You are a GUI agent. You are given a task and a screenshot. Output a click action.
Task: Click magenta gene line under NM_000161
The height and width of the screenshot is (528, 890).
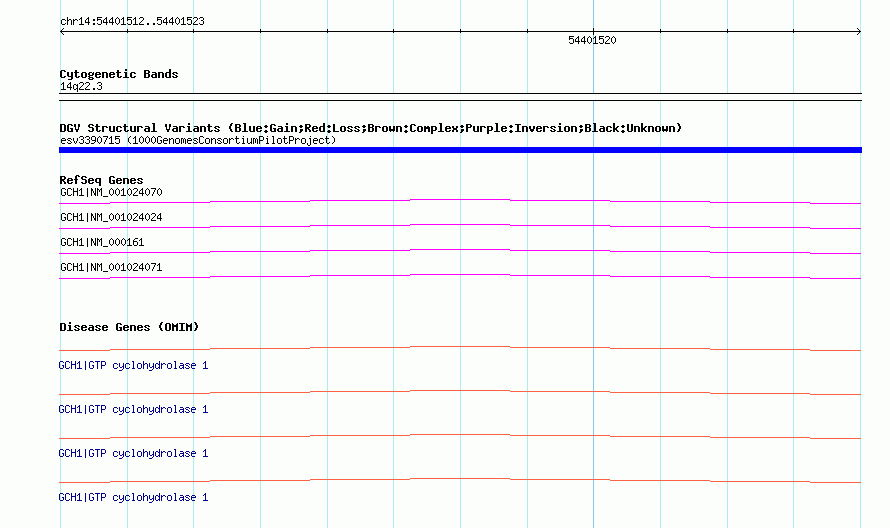[x=460, y=251]
